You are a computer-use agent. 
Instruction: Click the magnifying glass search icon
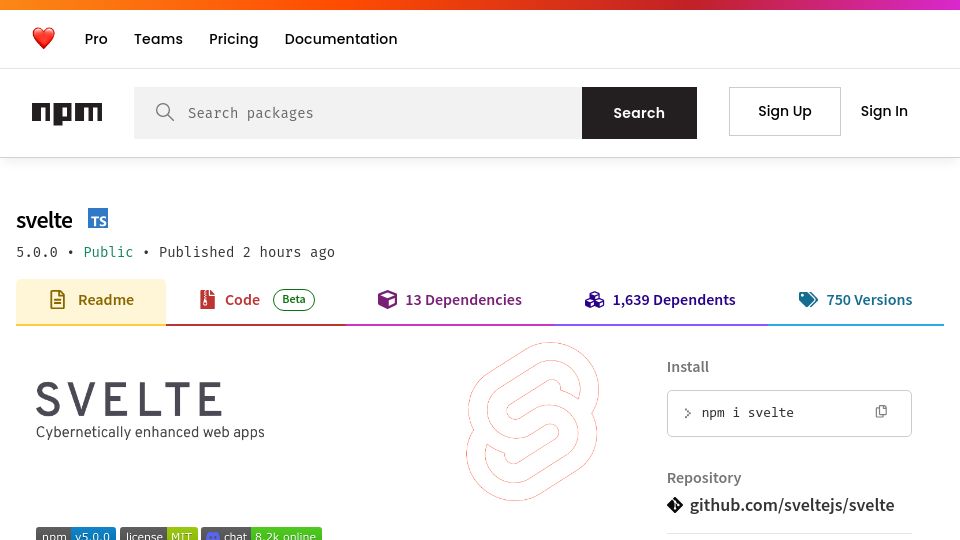coord(165,112)
